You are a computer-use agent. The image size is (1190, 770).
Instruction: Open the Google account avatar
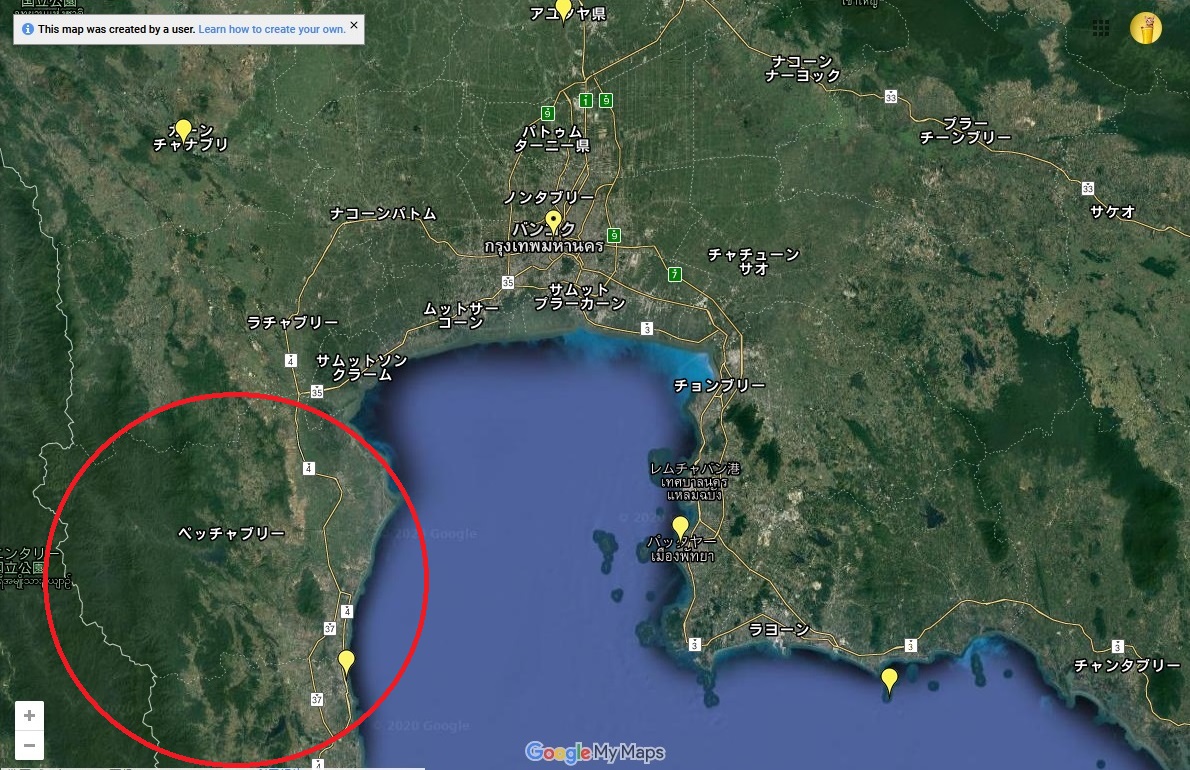[x=1145, y=29]
